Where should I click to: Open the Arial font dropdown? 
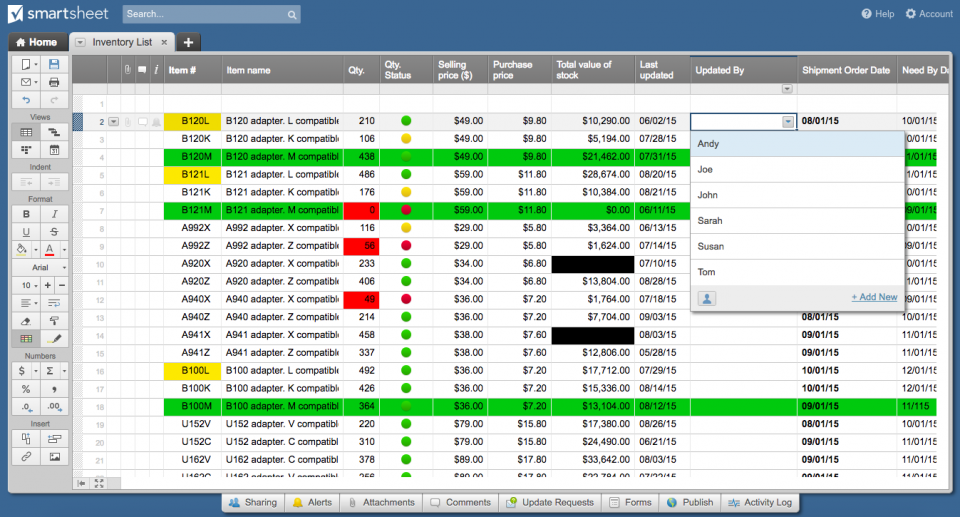40,268
